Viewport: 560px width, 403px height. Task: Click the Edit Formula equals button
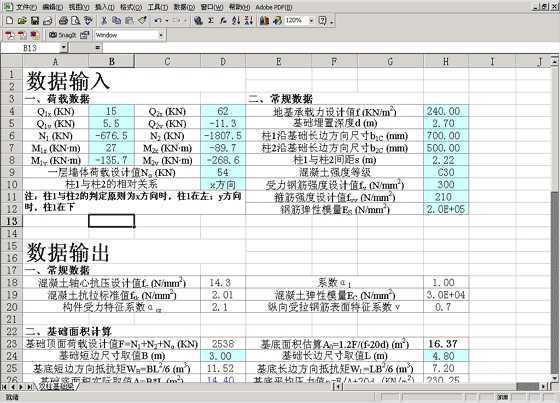tap(98, 47)
